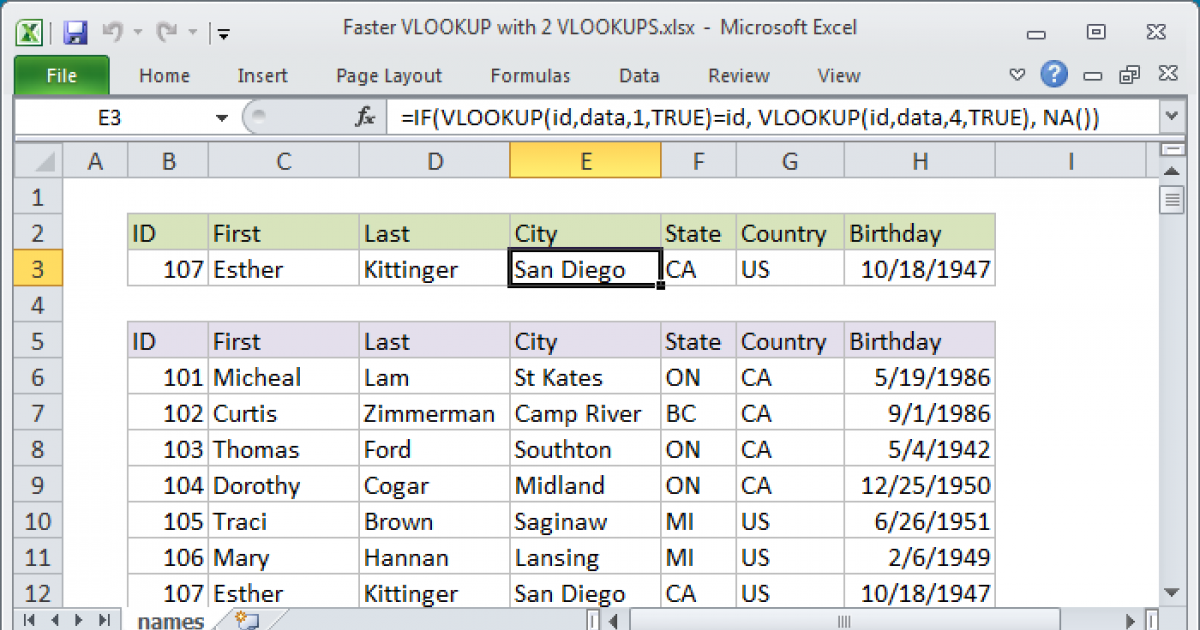Screen dimensions: 1200x630
Task: Open Customize Quick Access Toolbar dropdown
Action: pos(223,33)
